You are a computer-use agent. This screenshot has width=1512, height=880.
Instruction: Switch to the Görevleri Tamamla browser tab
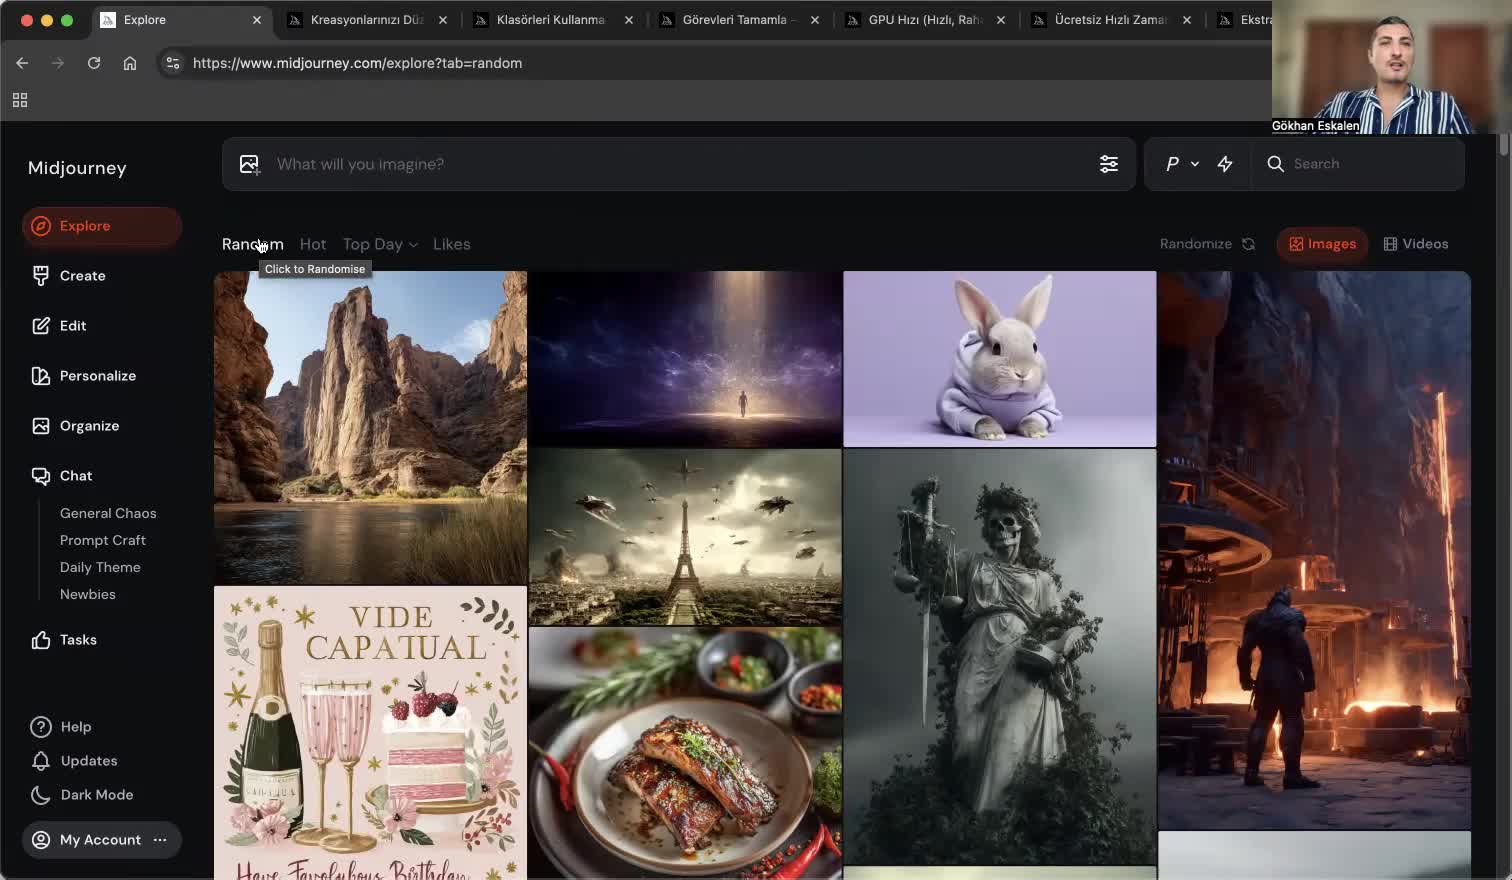point(738,20)
